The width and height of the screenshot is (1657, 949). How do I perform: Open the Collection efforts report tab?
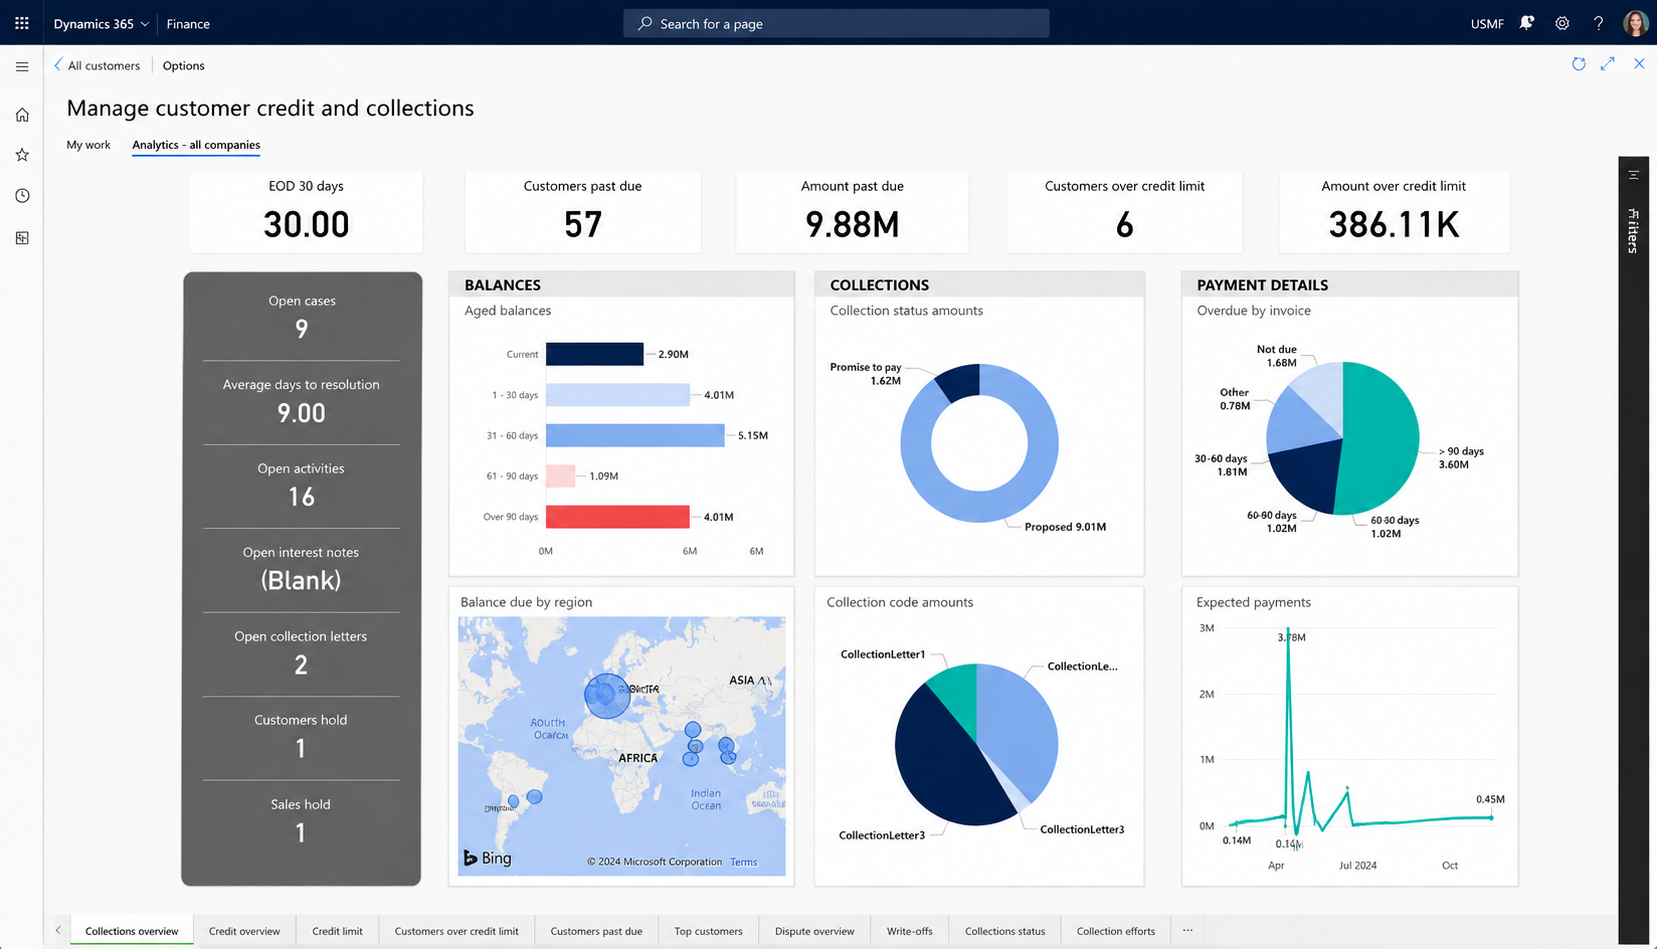pyautogui.click(x=1115, y=931)
